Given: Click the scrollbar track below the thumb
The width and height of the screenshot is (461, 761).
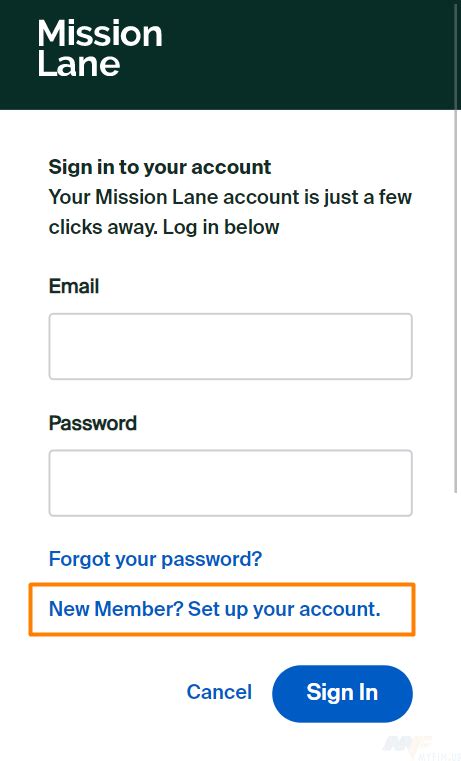Looking at the screenshot, I should click(x=457, y=626).
